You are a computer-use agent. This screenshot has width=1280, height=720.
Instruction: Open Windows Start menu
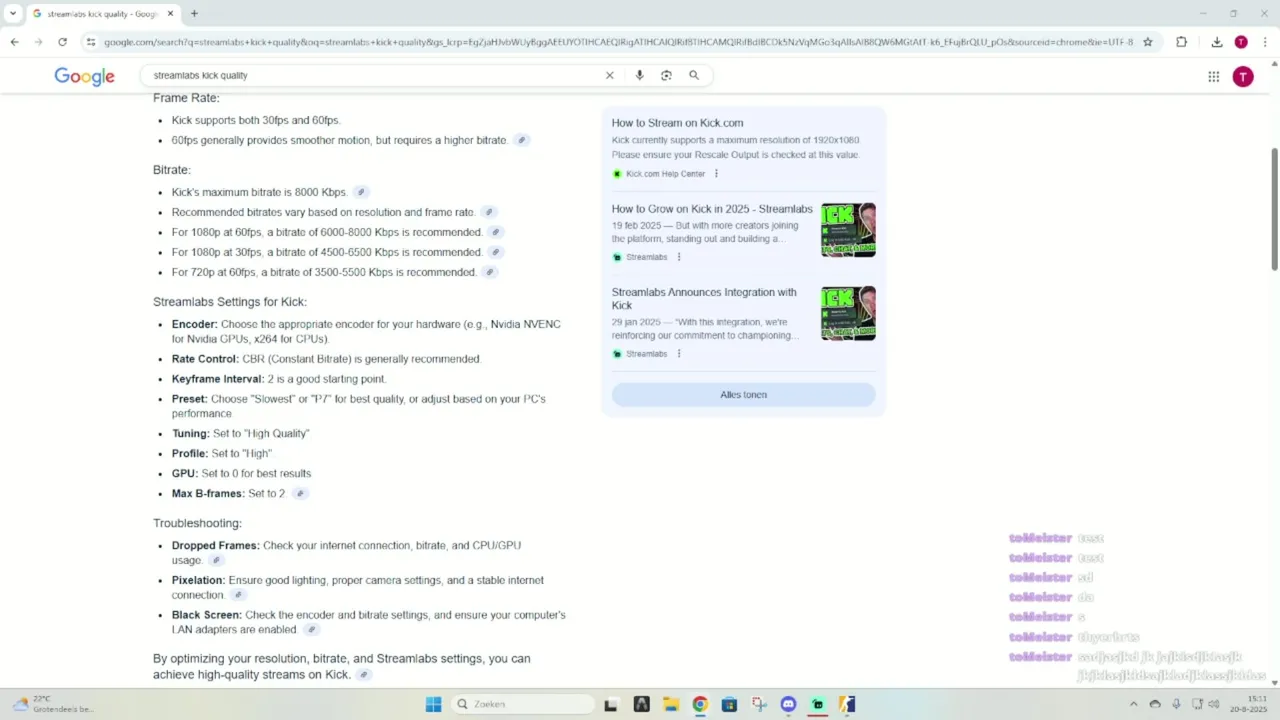[434, 704]
